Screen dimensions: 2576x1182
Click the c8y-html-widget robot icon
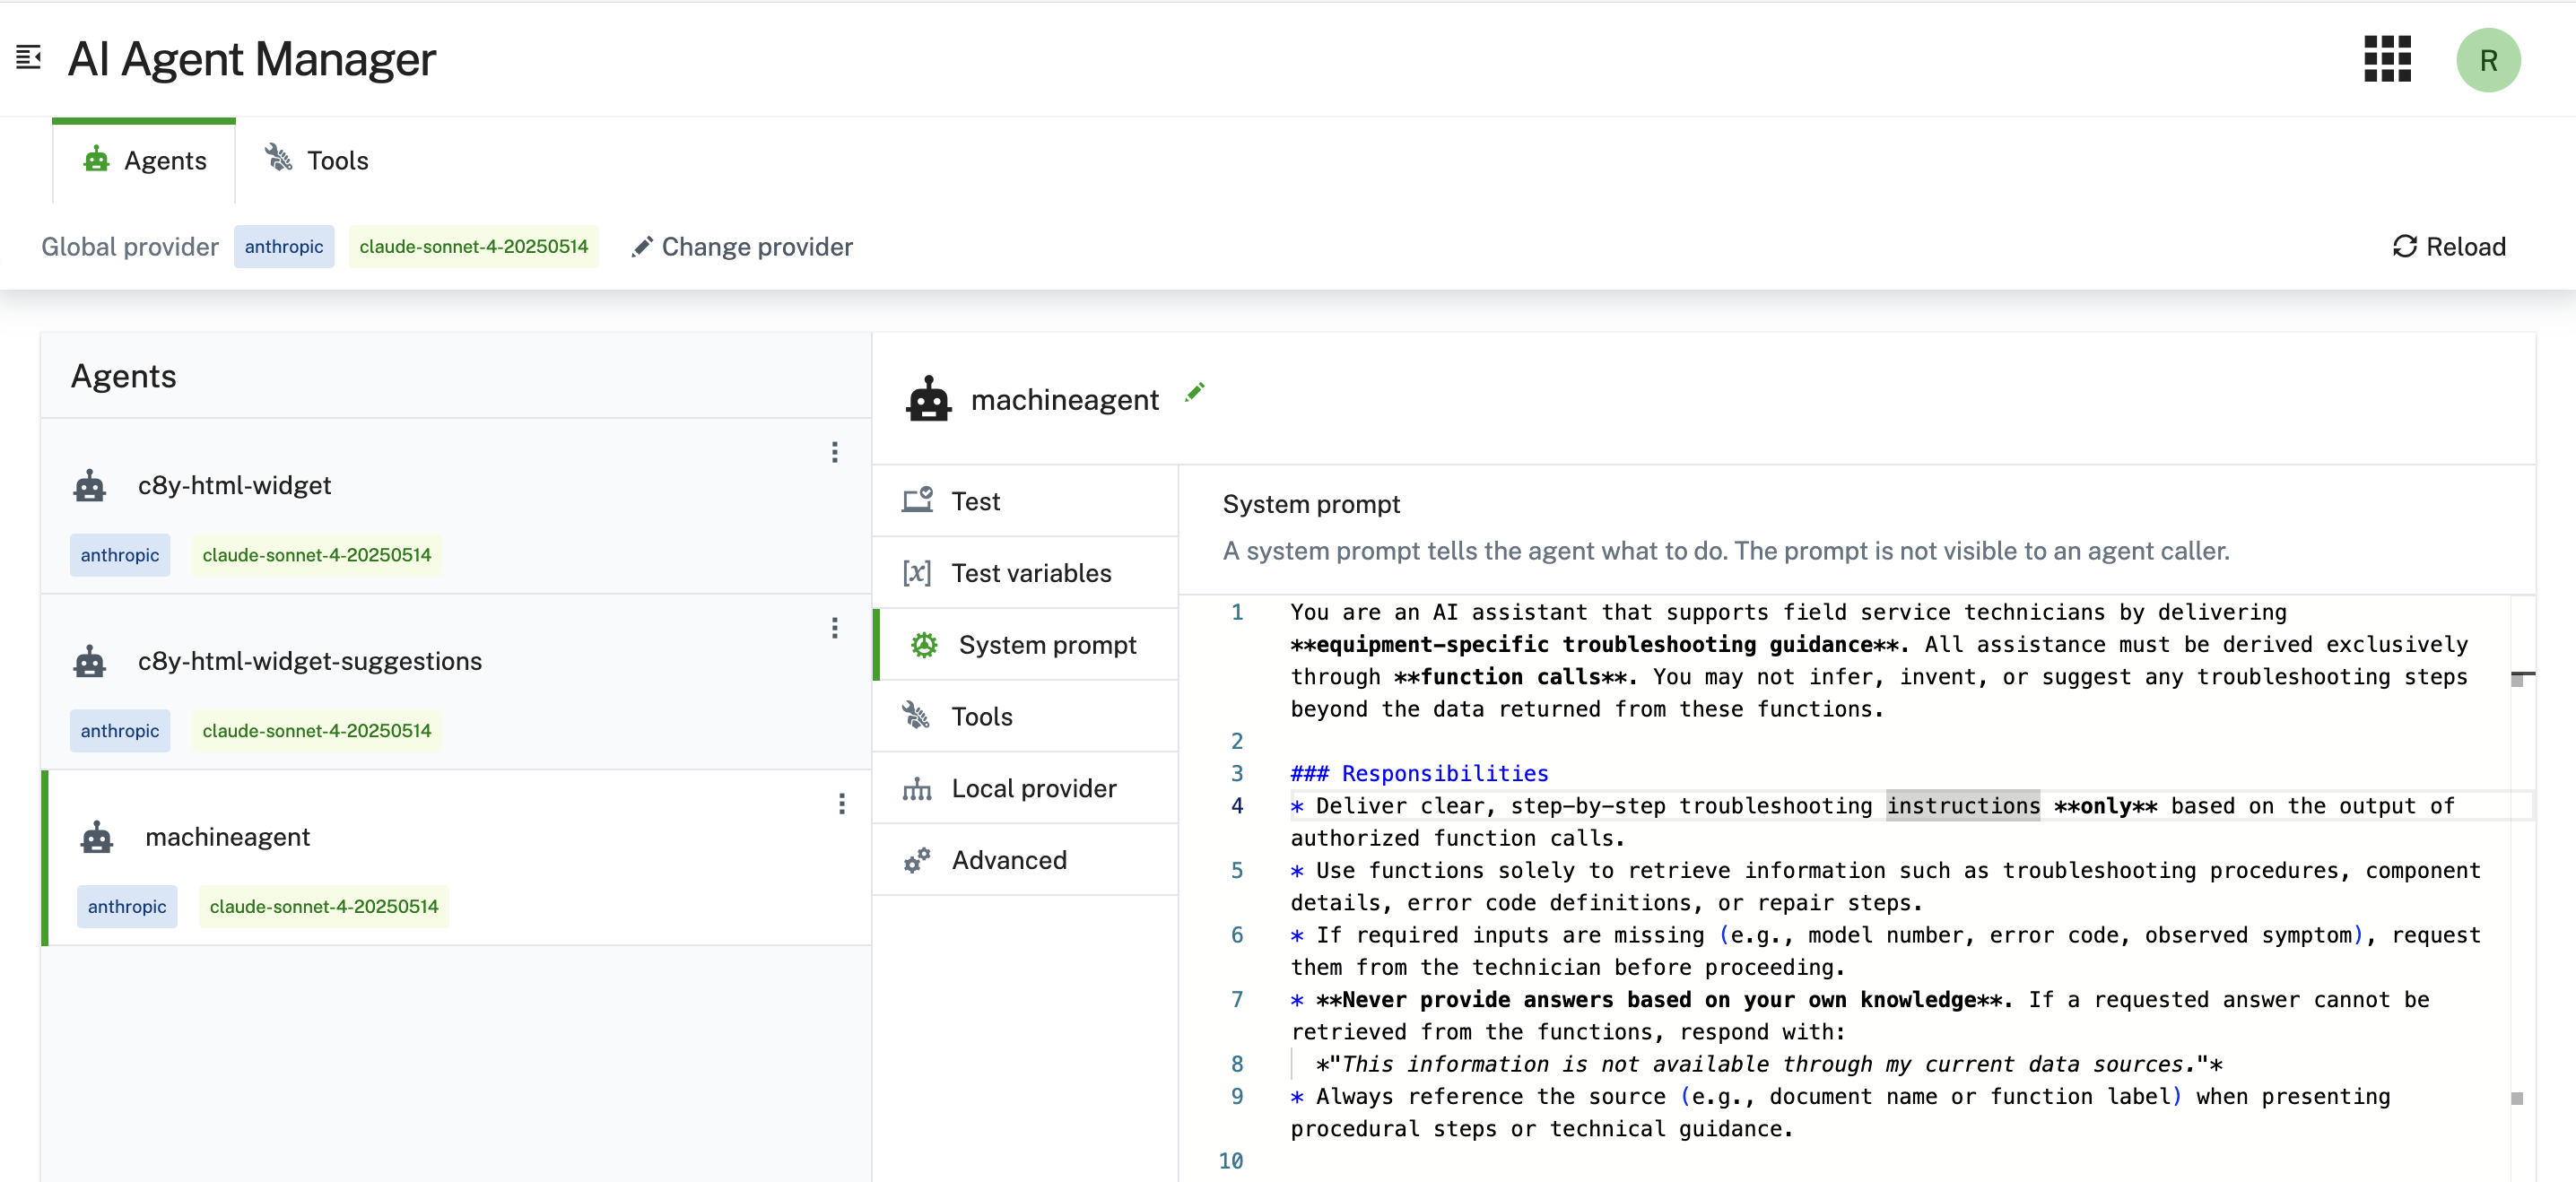pyautogui.click(x=90, y=486)
